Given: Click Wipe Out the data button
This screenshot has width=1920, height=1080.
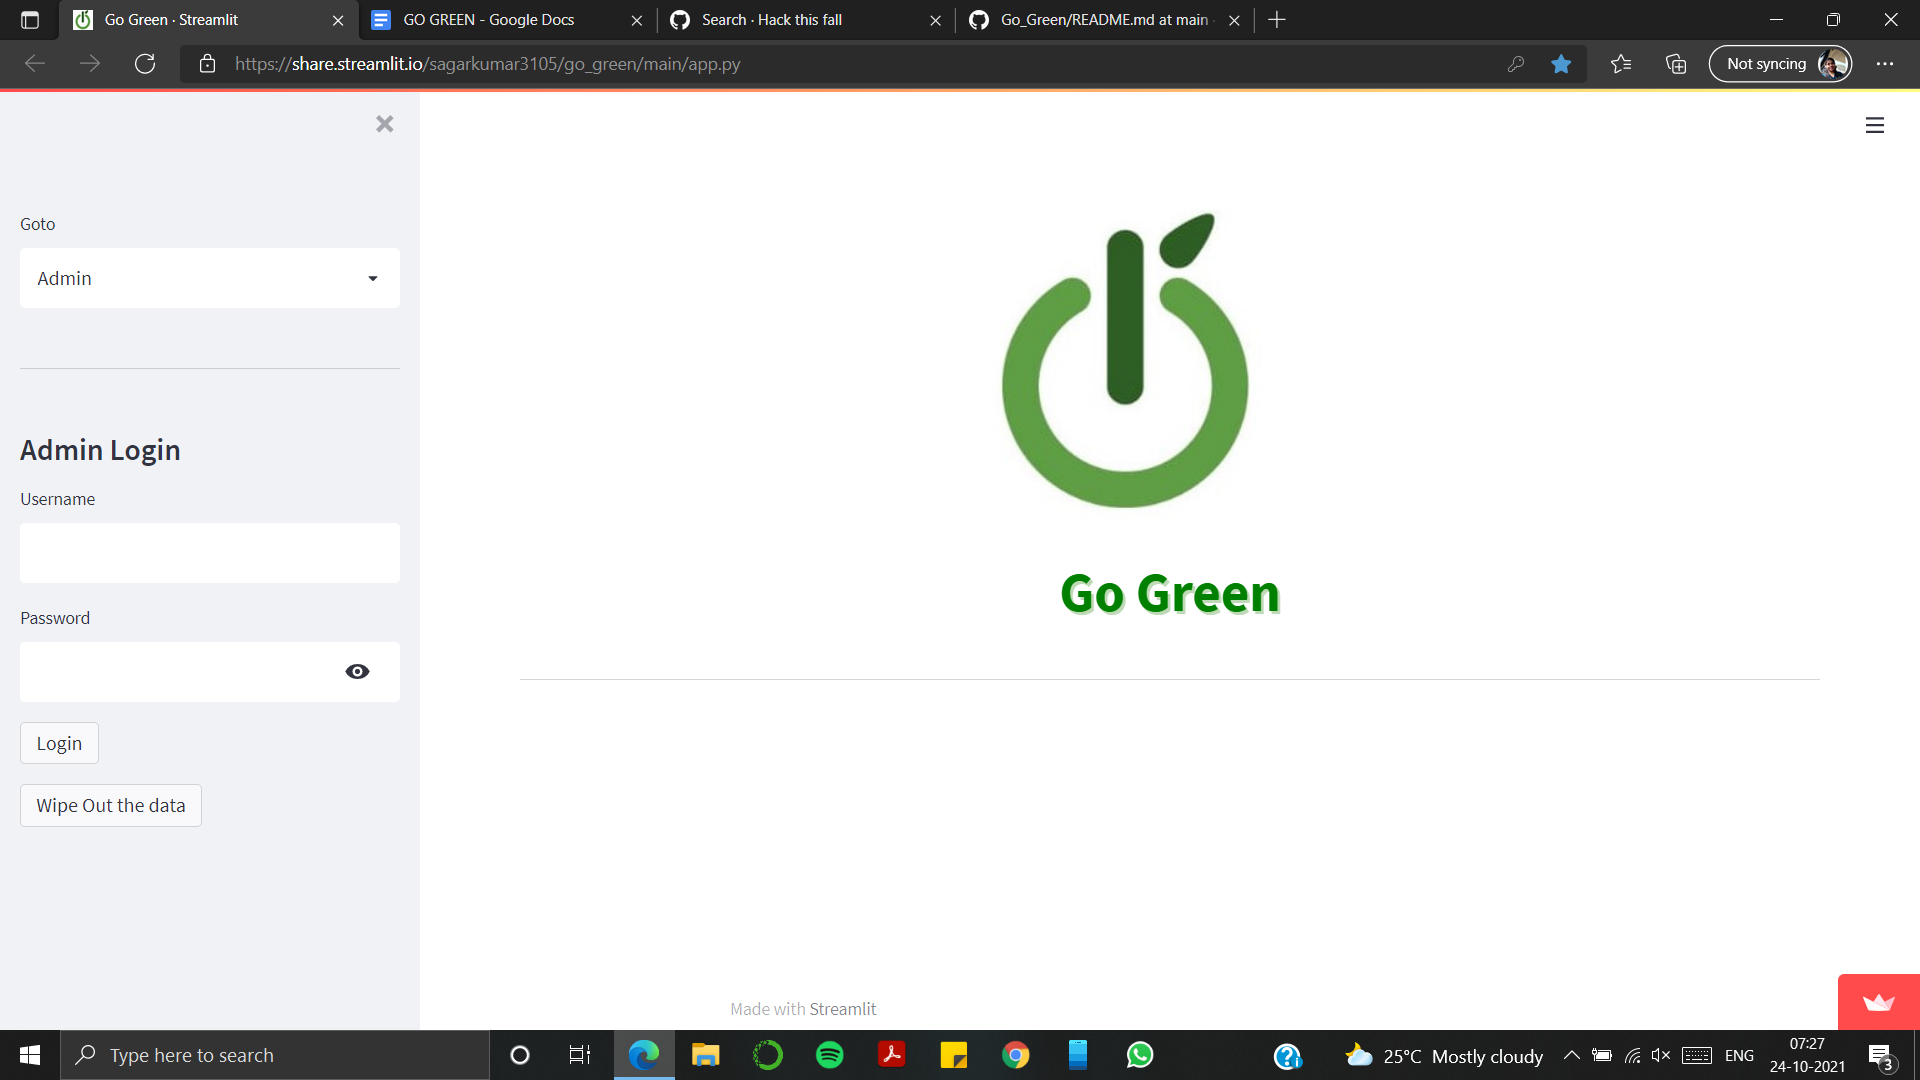Looking at the screenshot, I should [111, 806].
